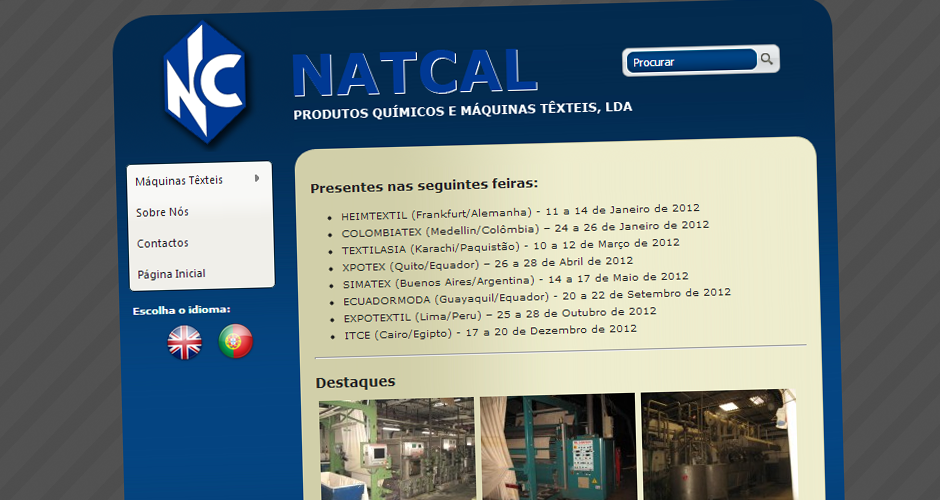
Task: Click the SIMATEX (Buenos Aires/Argentina) entry
Action: pos(516,280)
